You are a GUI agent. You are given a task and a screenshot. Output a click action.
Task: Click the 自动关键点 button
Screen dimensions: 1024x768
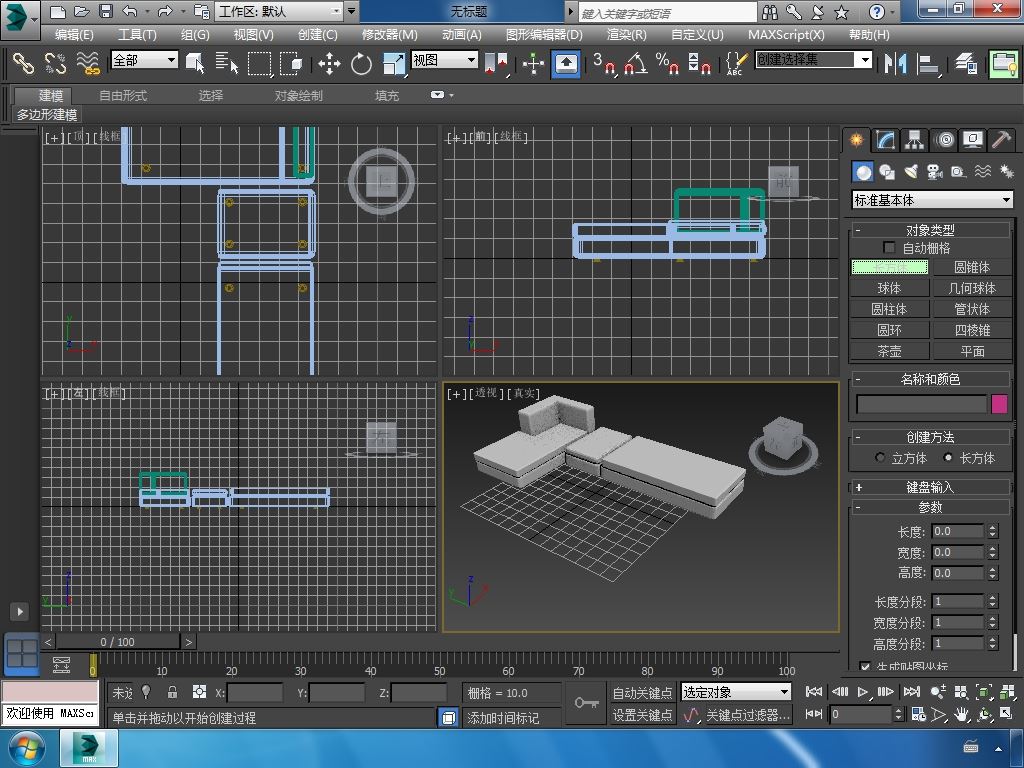642,693
